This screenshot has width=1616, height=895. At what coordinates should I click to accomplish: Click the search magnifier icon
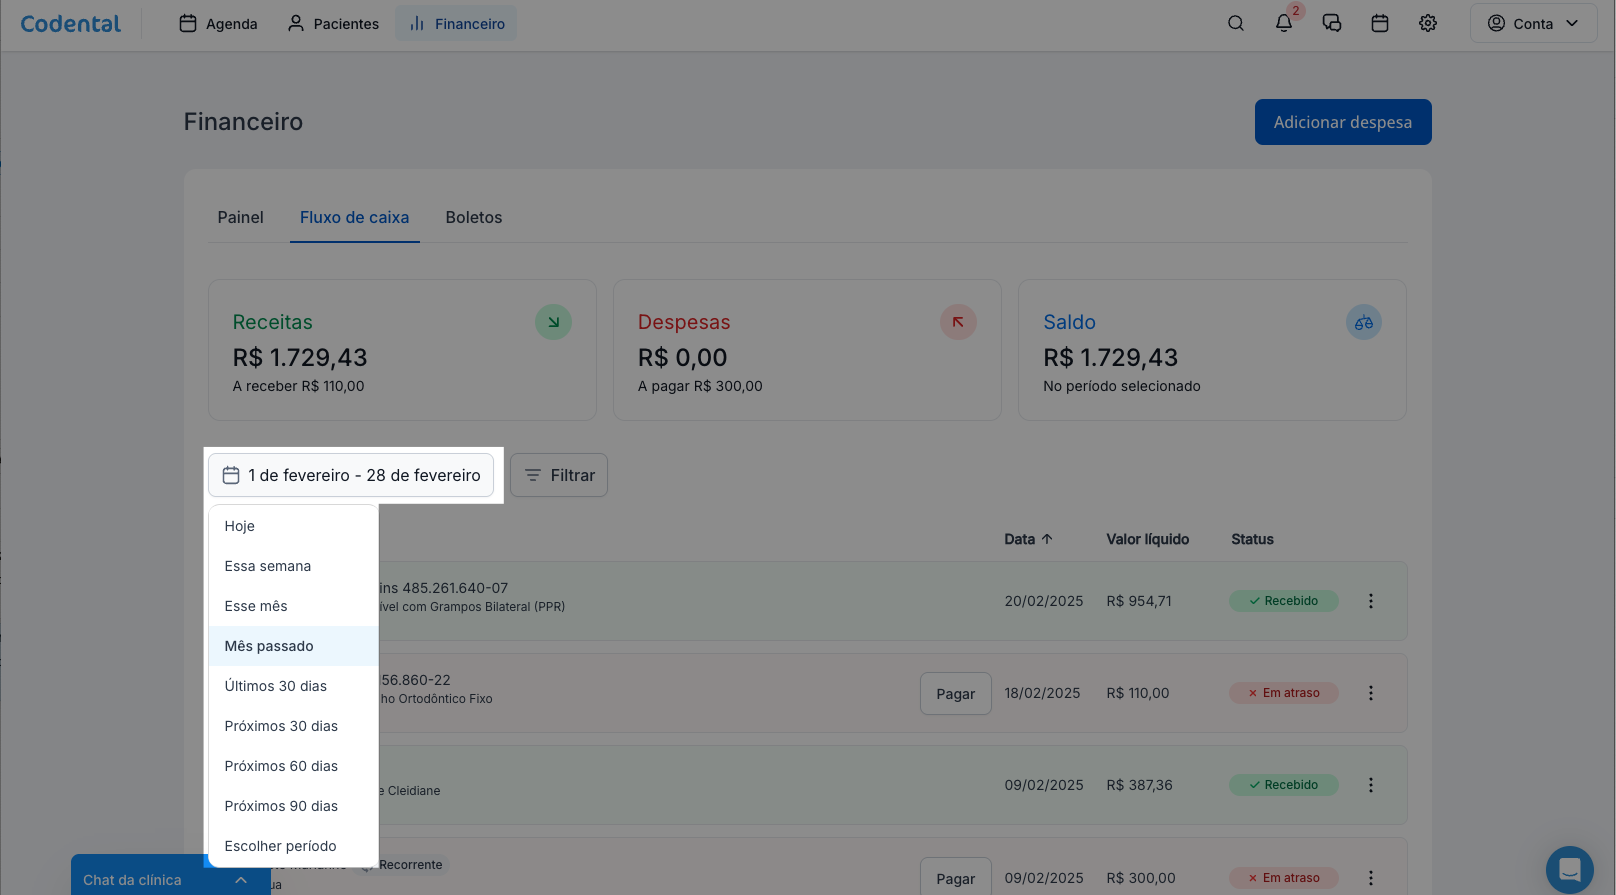(1236, 23)
